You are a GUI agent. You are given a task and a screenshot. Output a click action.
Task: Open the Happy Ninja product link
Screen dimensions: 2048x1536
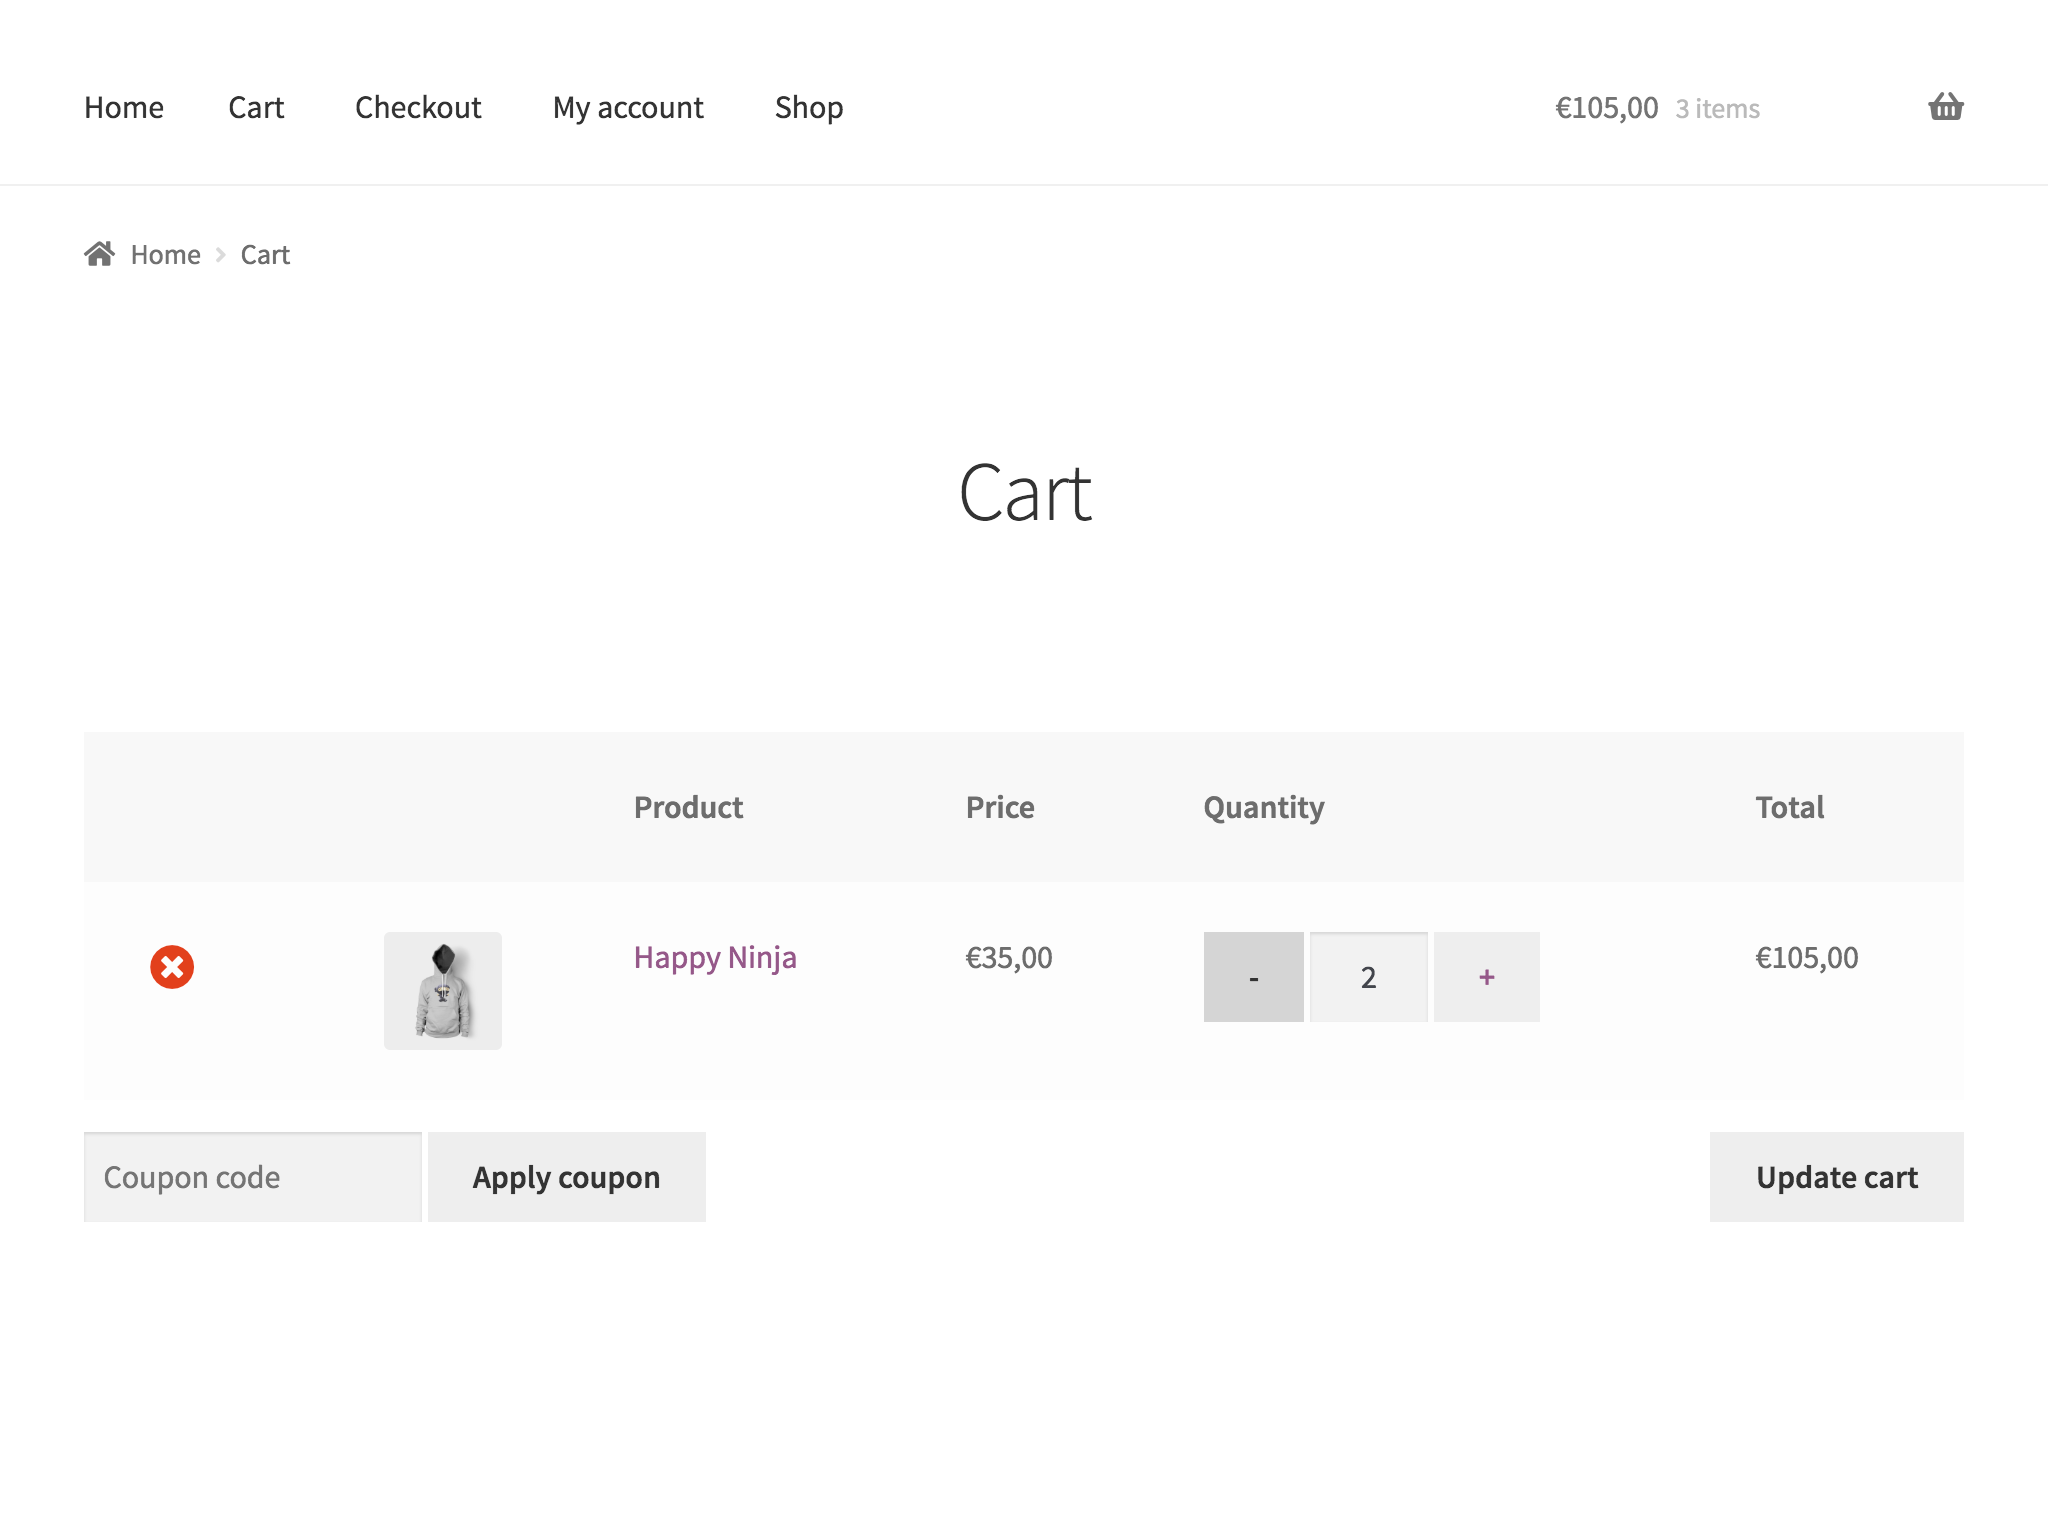pyautogui.click(x=715, y=958)
